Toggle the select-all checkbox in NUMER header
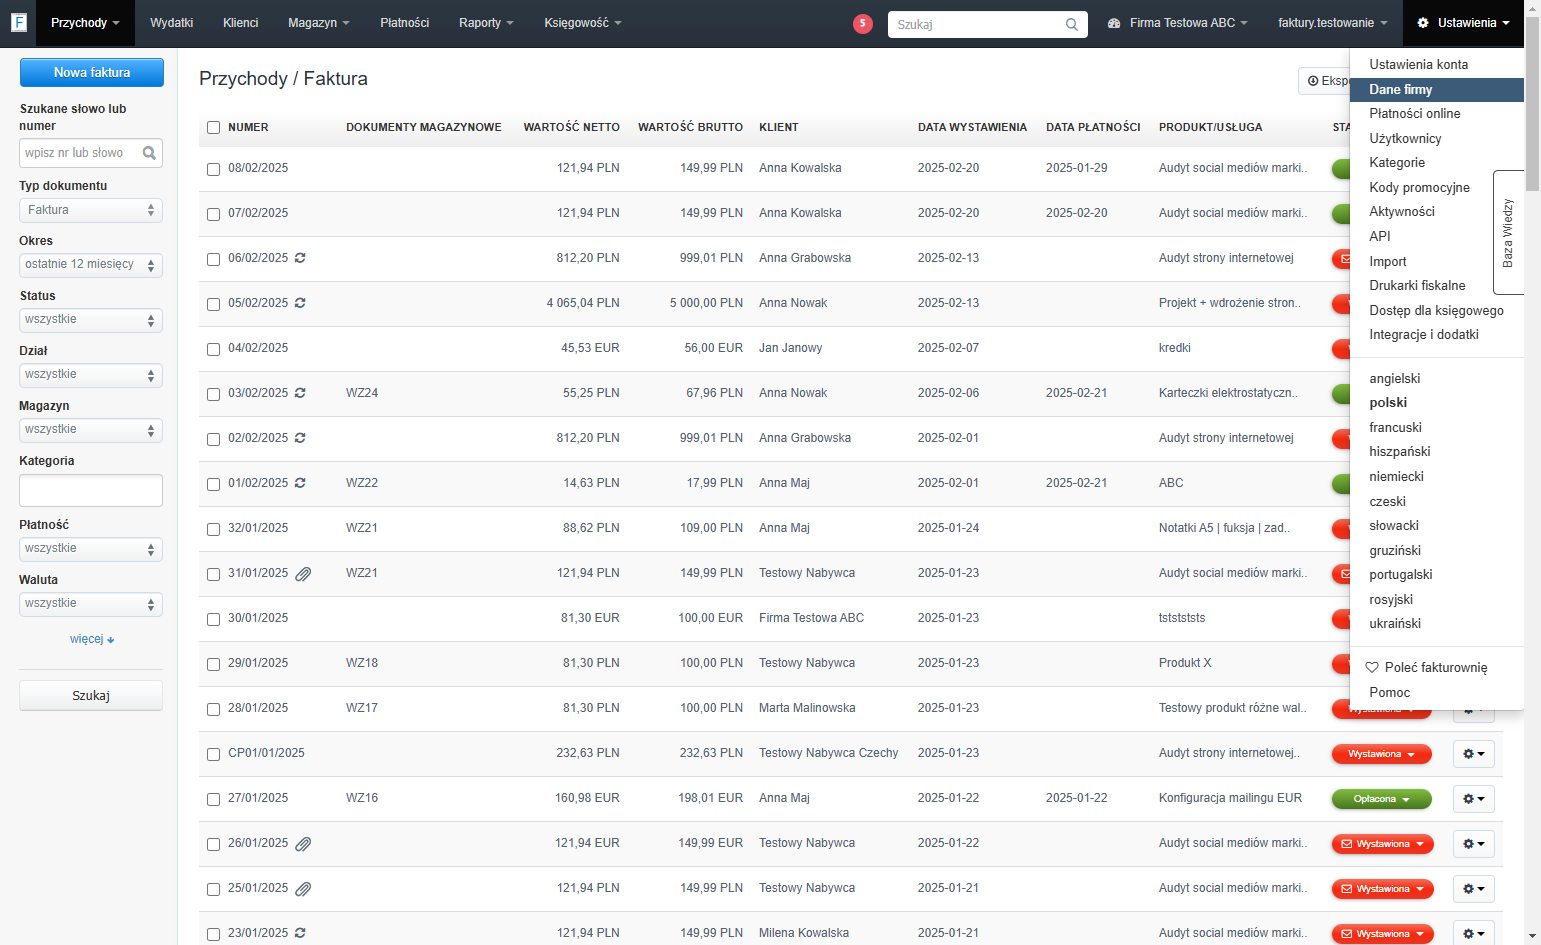1541x945 pixels. (x=213, y=127)
